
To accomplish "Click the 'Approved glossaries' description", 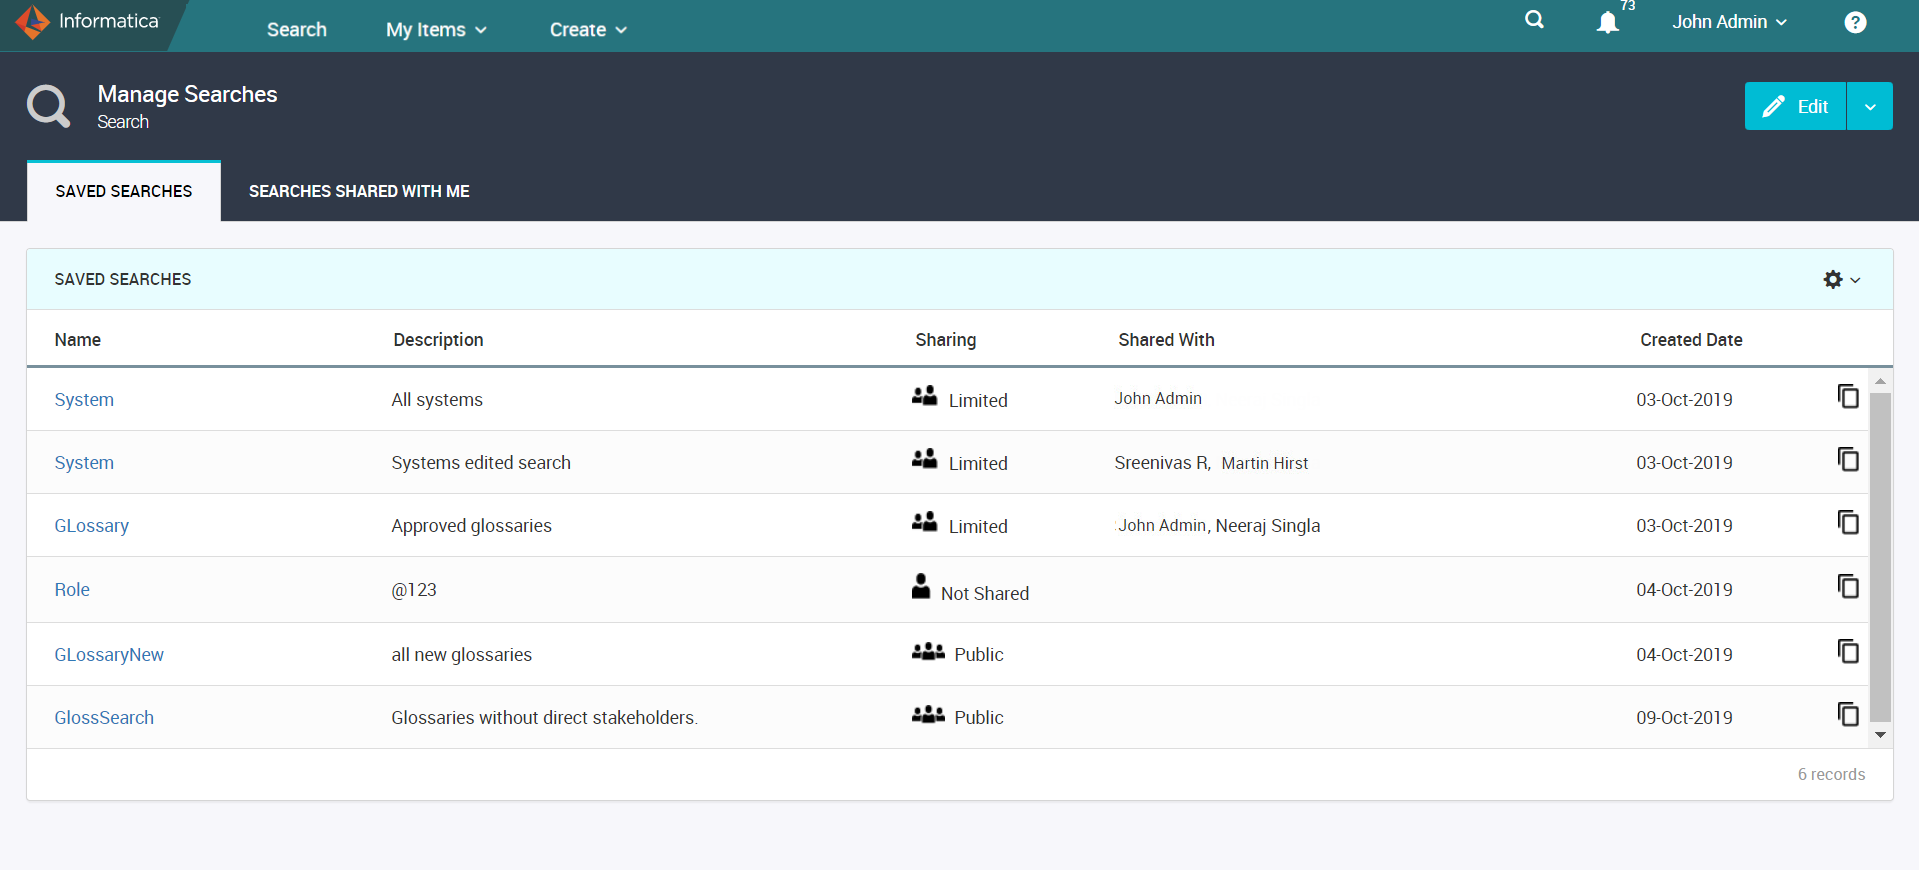I will [471, 526].
